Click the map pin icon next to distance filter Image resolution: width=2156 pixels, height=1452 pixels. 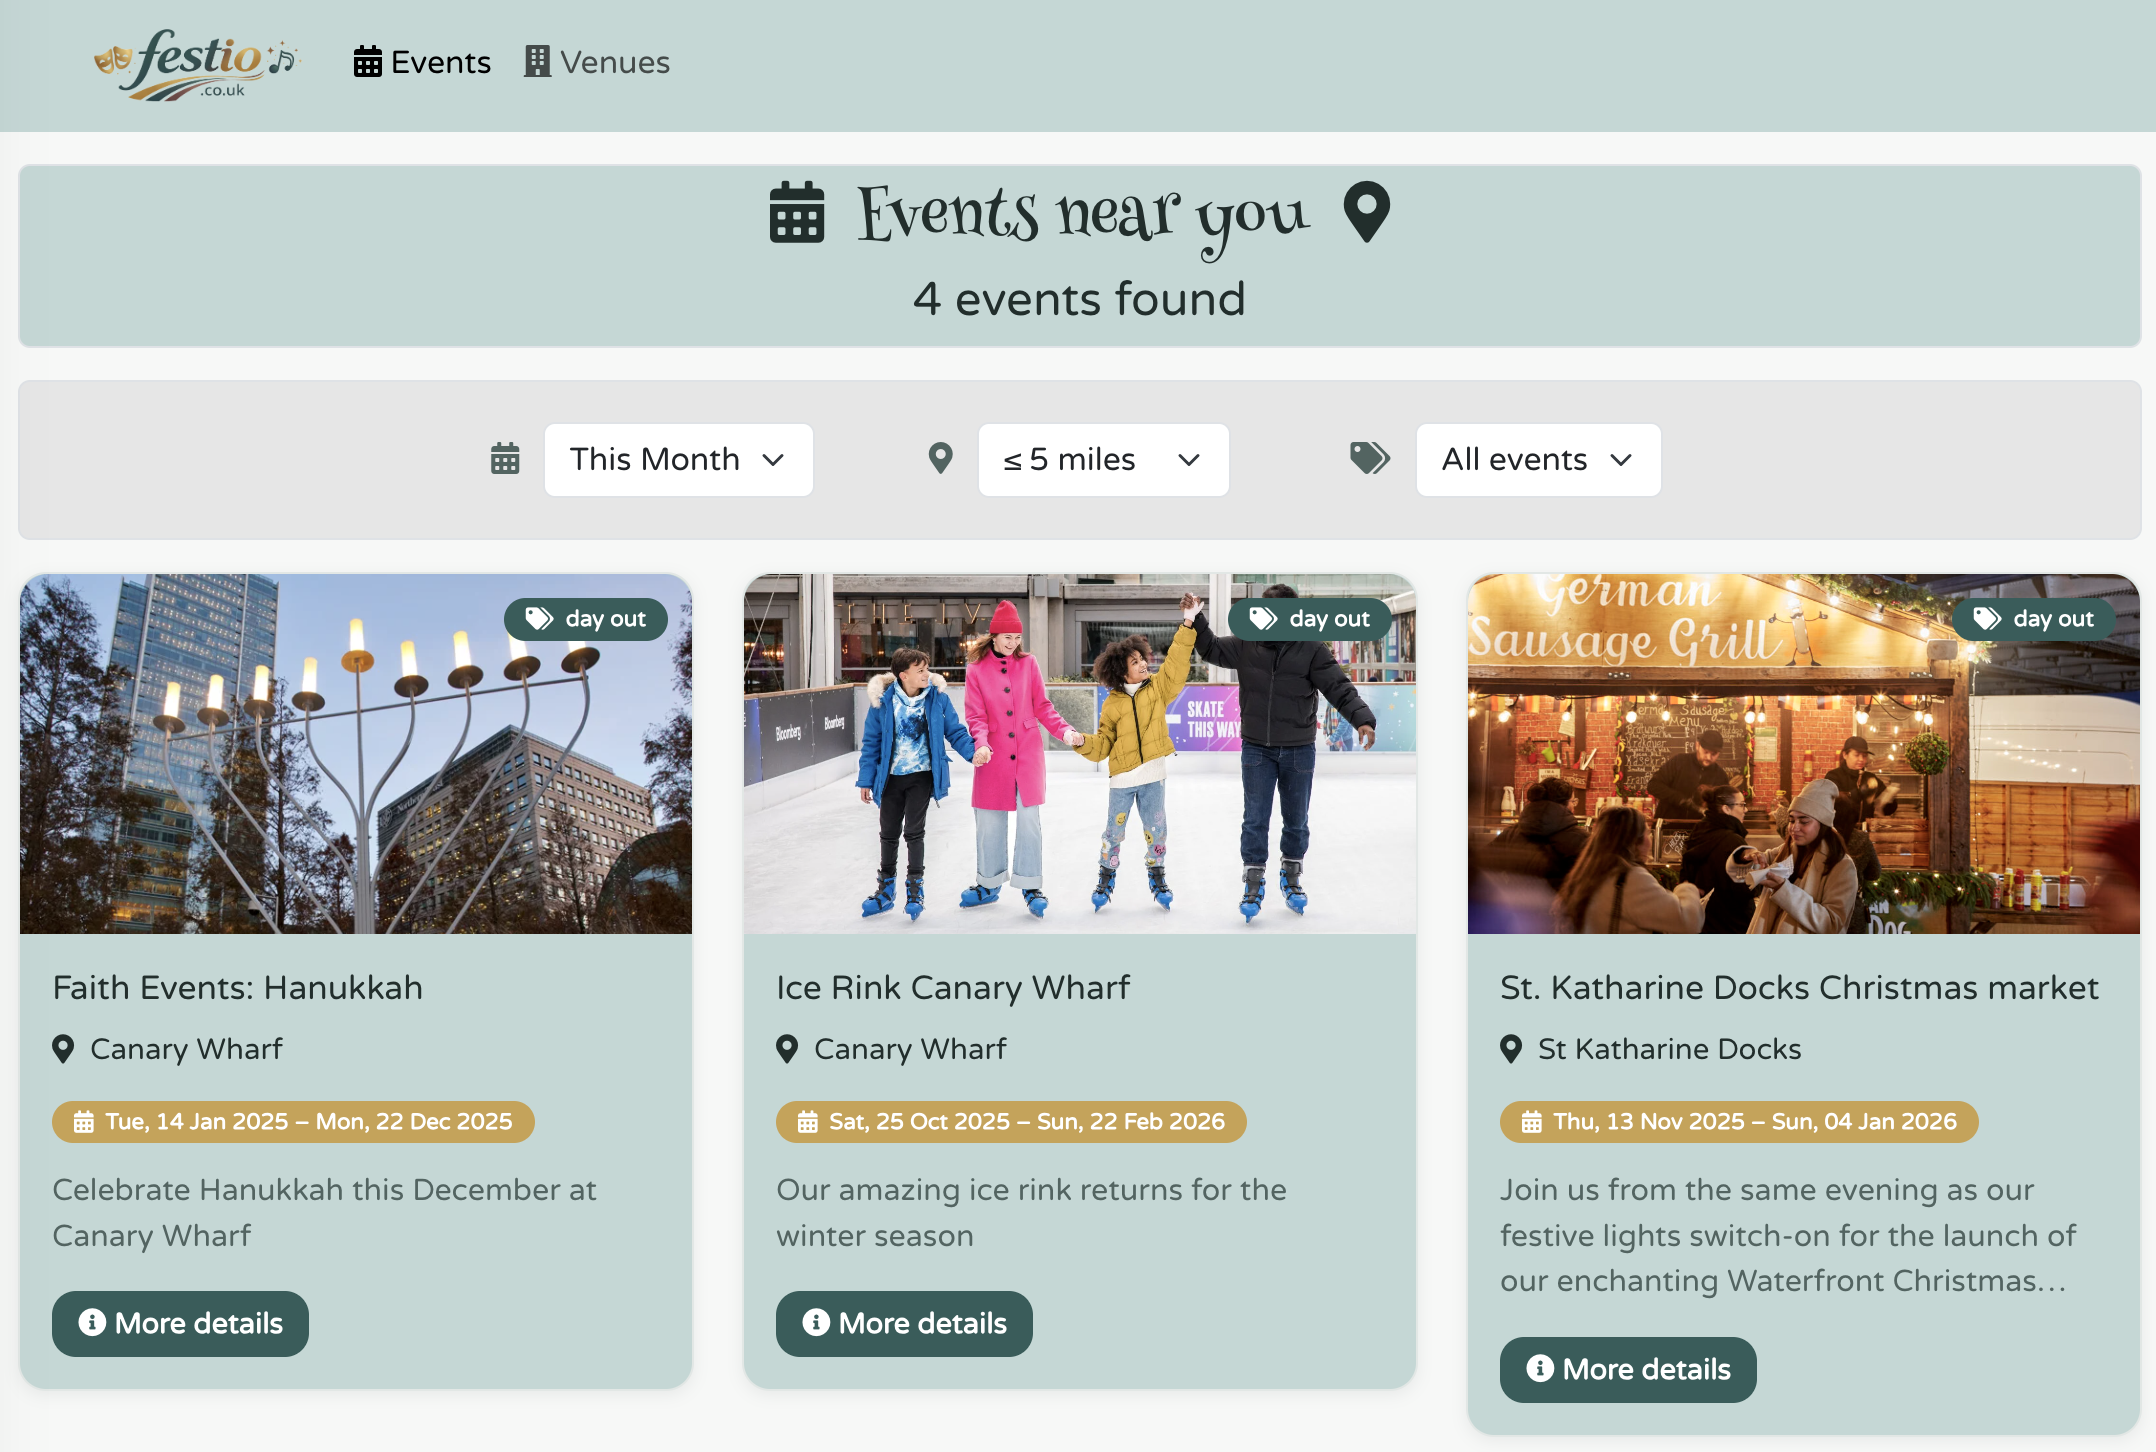point(939,458)
